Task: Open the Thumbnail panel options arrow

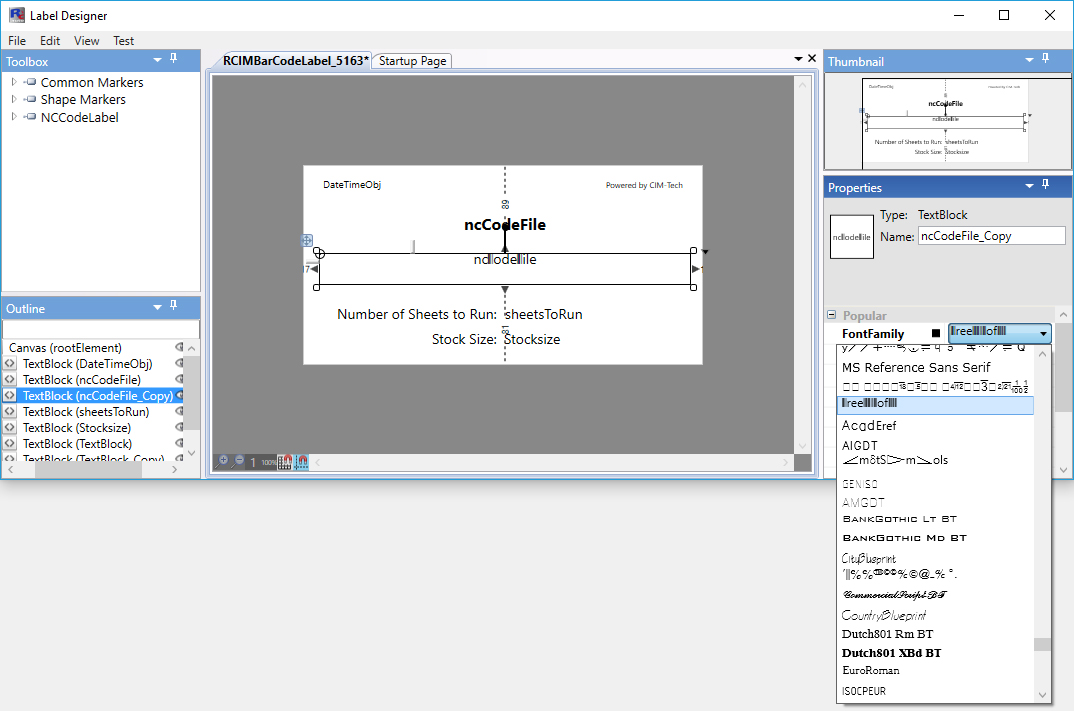Action: tap(1029, 60)
